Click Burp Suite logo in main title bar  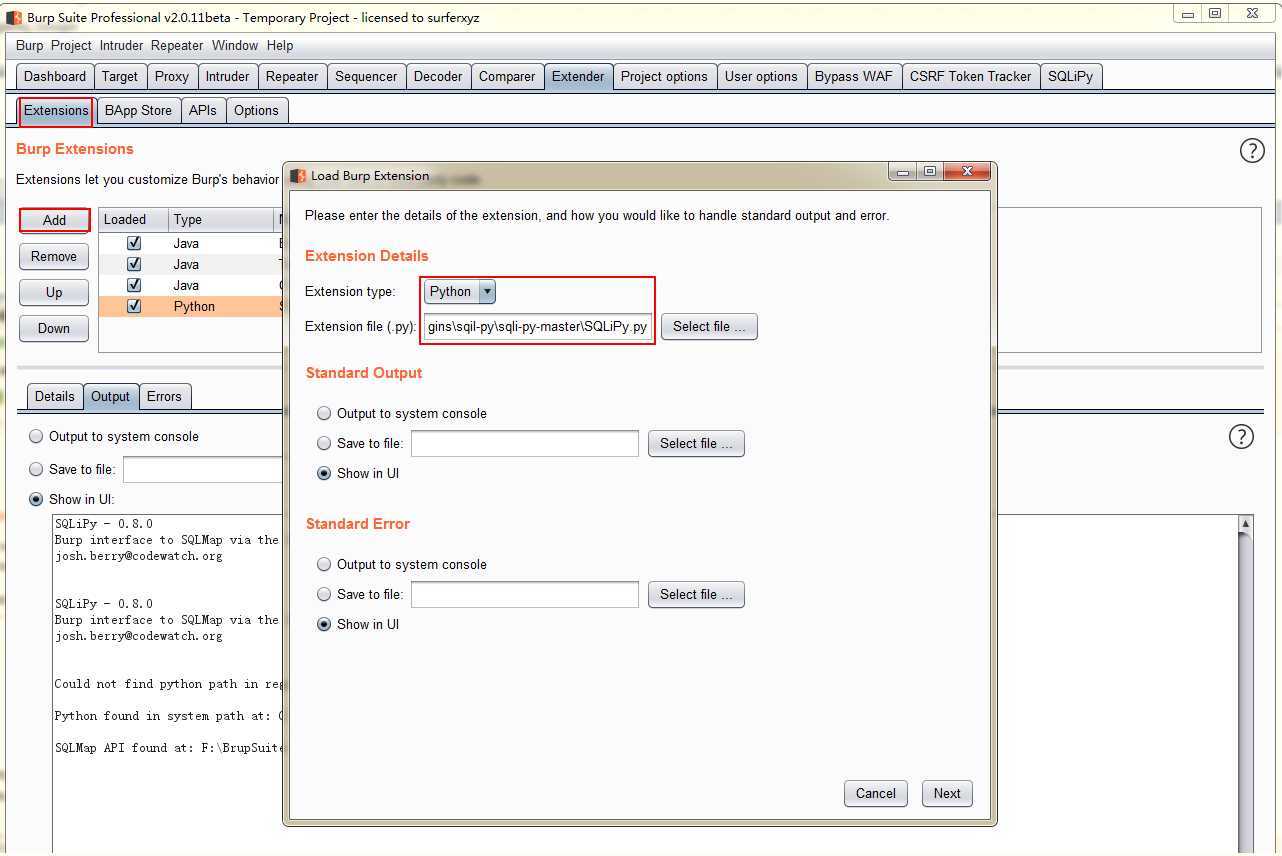click(x=14, y=17)
